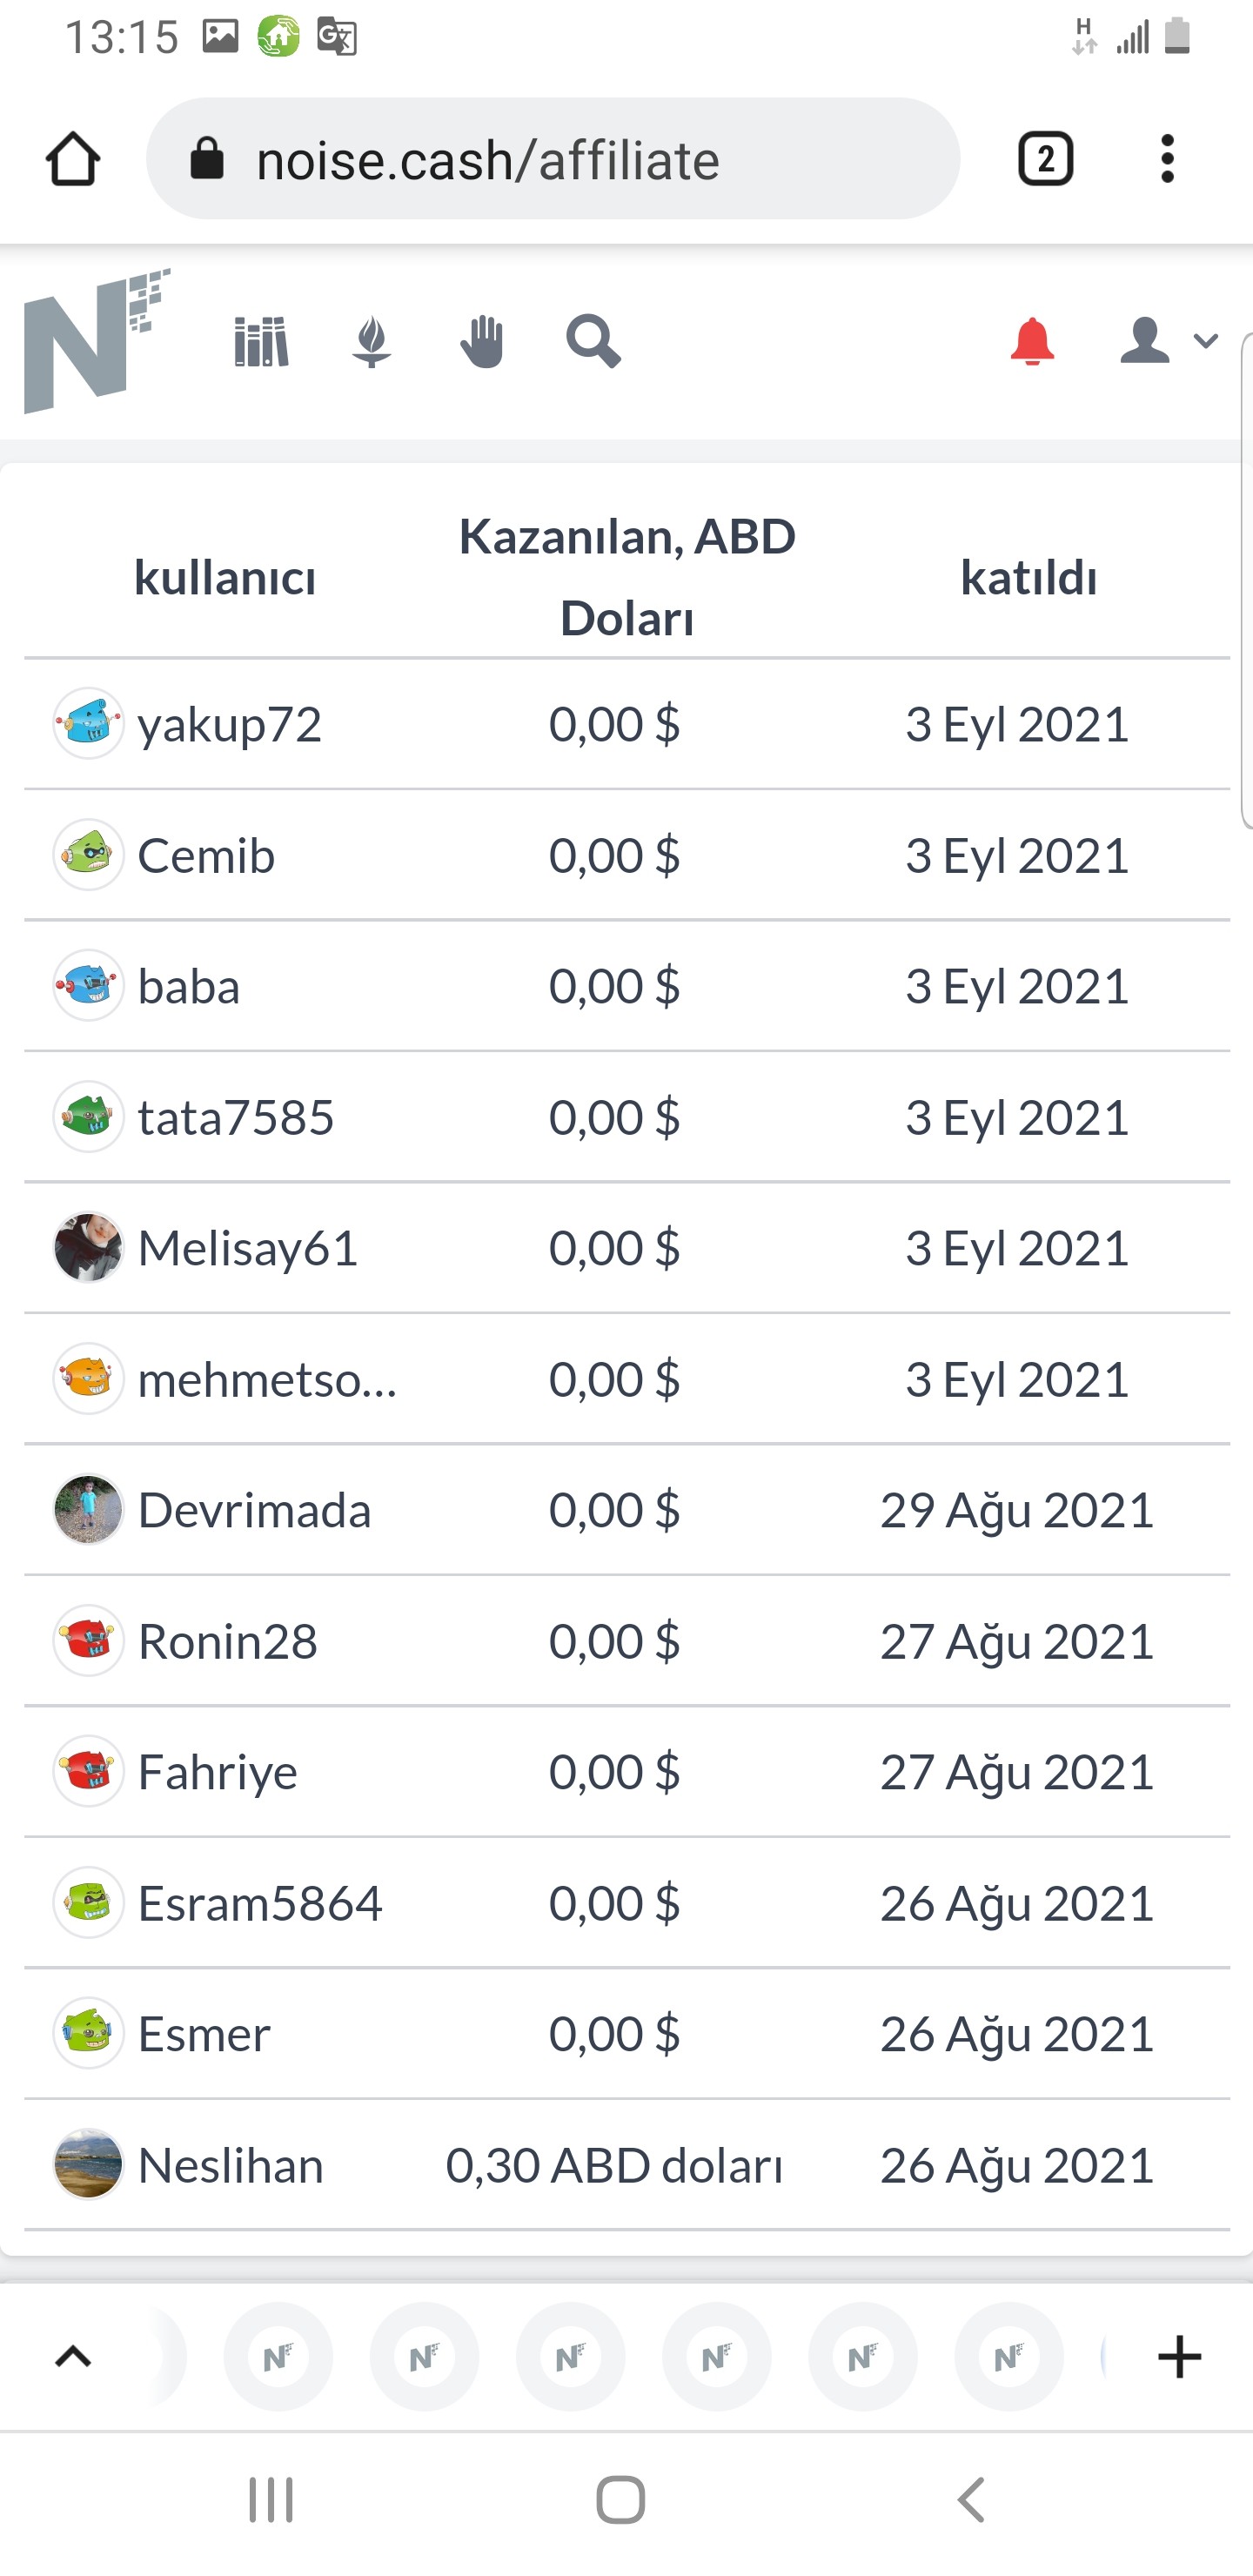The width and height of the screenshot is (1253, 2576).
Task: Click Melisay61's avatar photo
Action: click(88, 1248)
